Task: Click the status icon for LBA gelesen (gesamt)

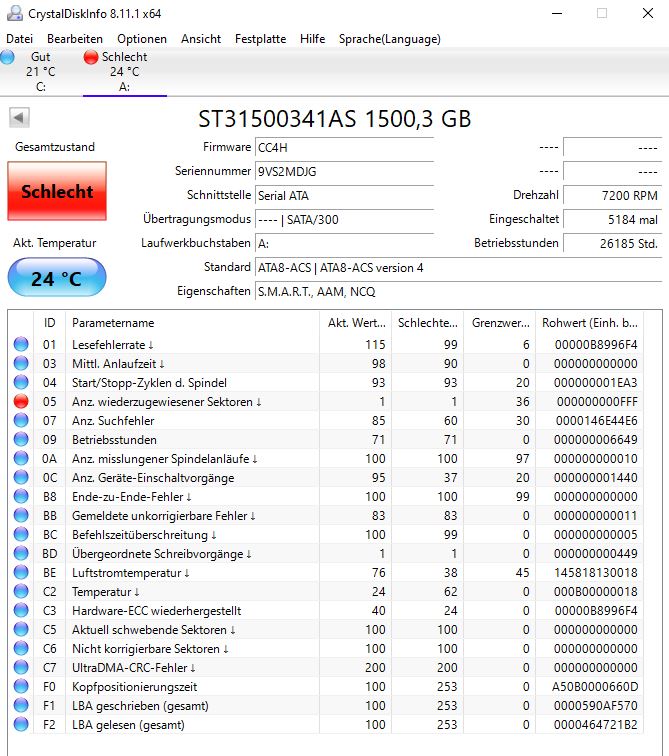Action: pos(21,724)
